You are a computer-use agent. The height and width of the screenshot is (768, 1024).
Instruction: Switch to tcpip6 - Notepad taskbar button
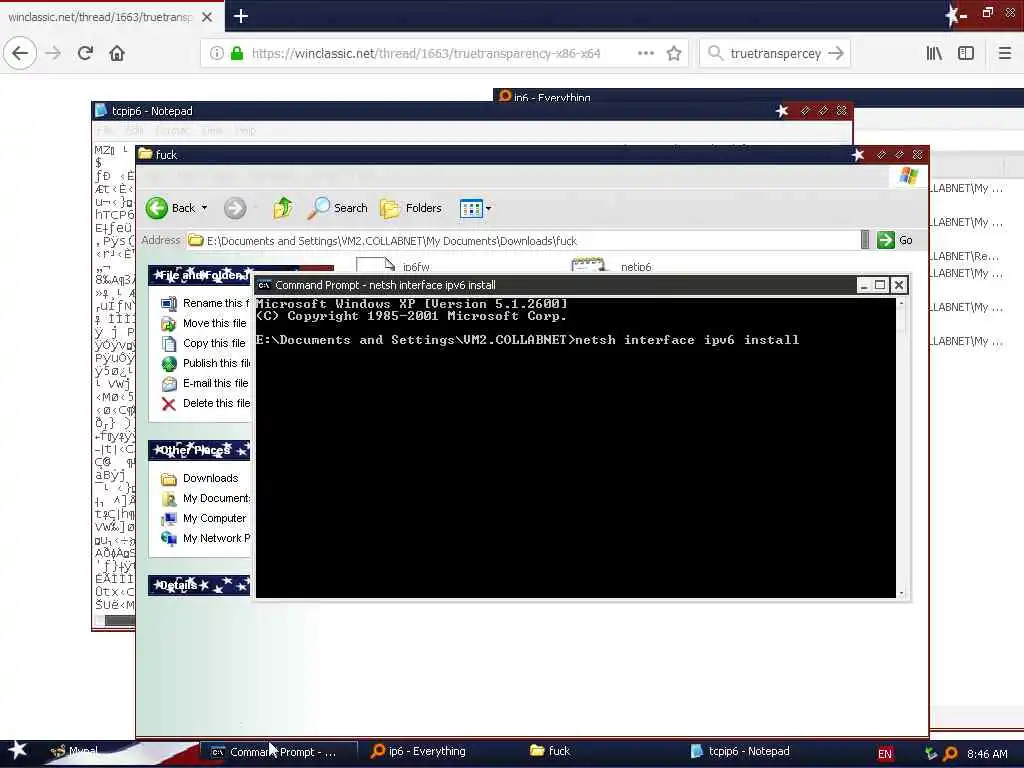pyautogui.click(x=740, y=752)
